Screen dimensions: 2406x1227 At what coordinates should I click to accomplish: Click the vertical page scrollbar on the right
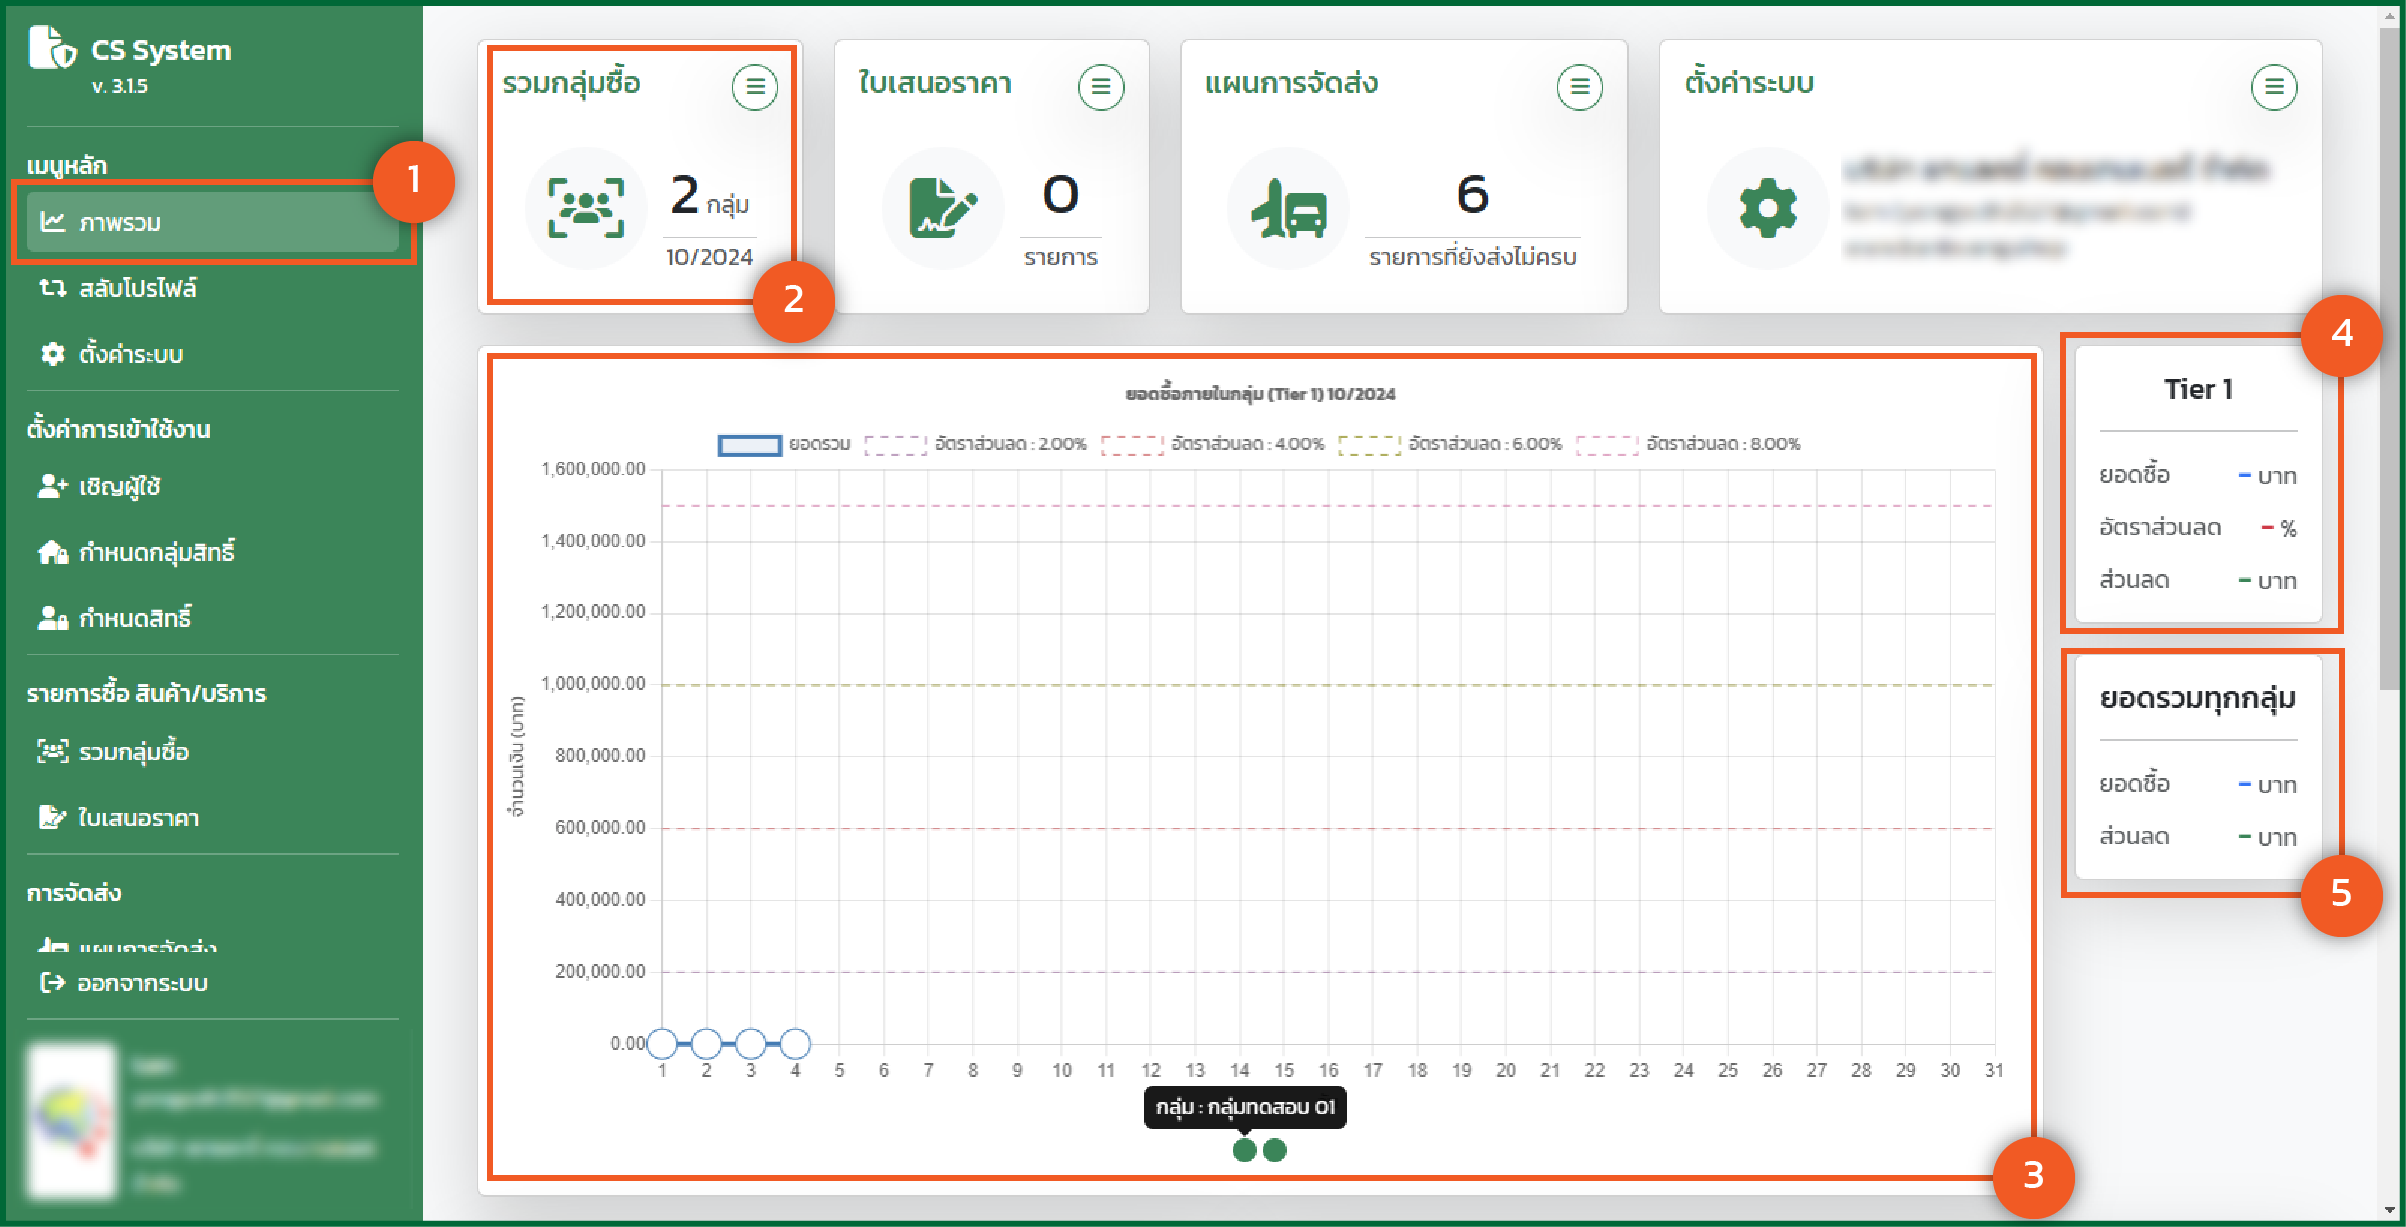pos(2390,360)
